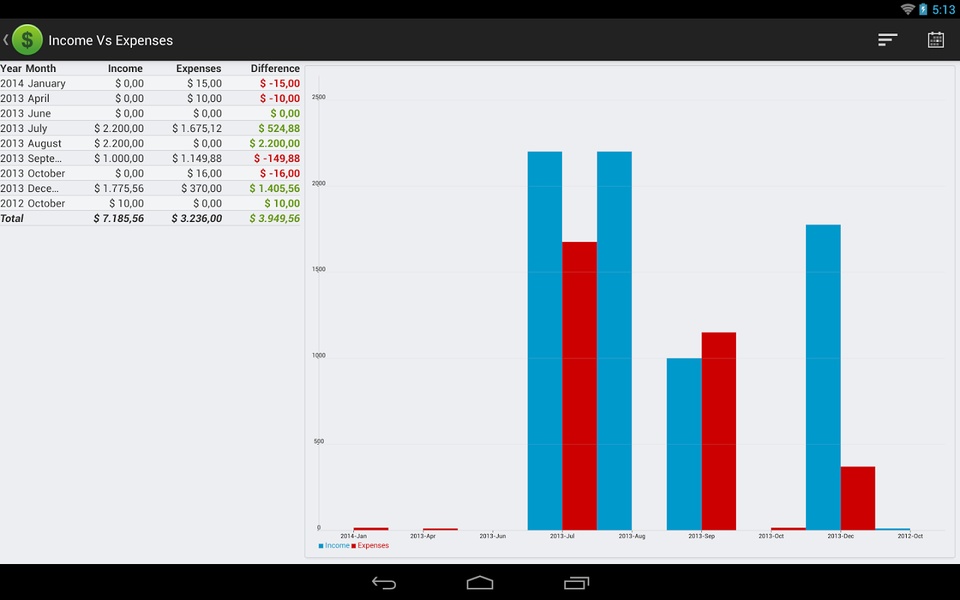Click the "2013-Dec" axis label
Screen dimensions: 960x600
pyautogui.click(x=841, y=536)
